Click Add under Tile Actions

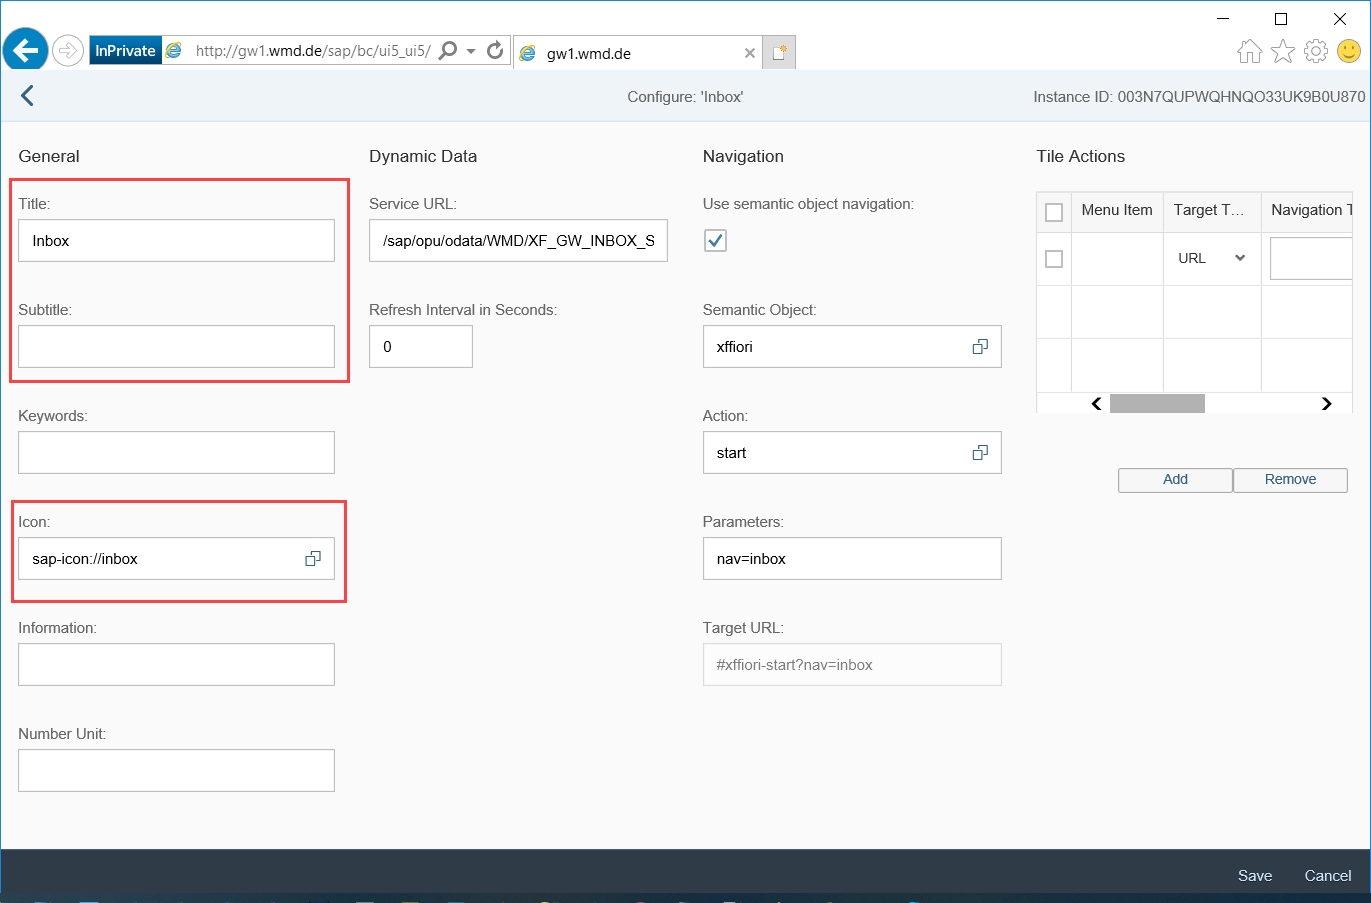[x=1175, y=480]
